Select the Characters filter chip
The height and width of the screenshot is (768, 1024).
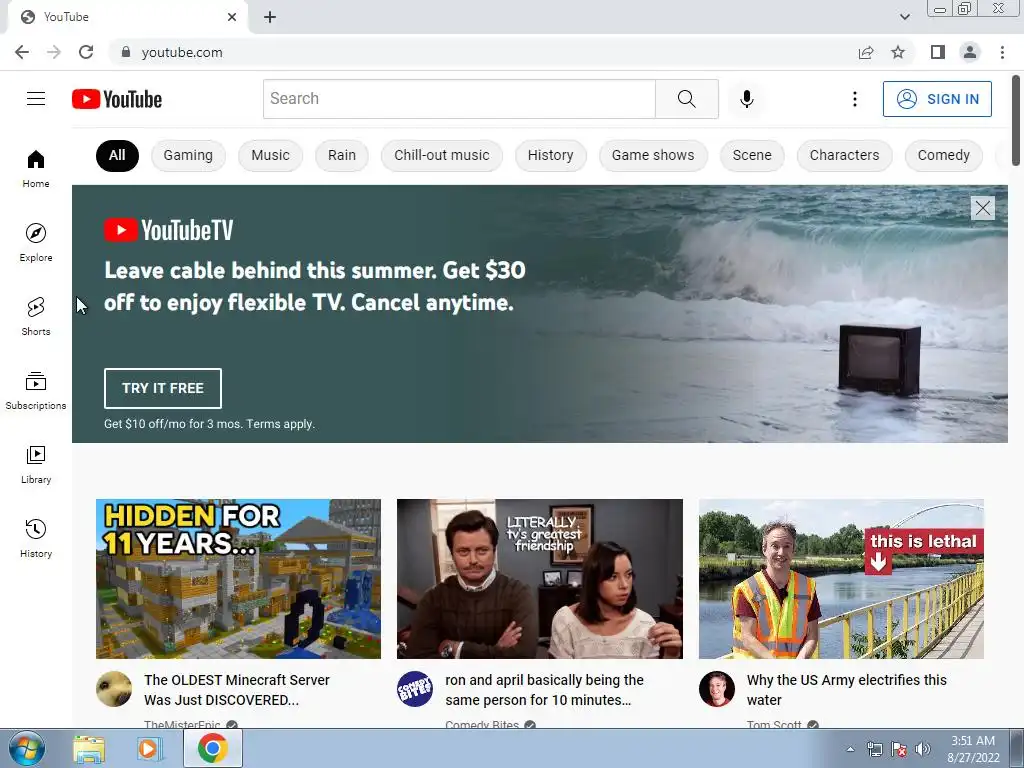pyautogui.click(x=844, y=155)
